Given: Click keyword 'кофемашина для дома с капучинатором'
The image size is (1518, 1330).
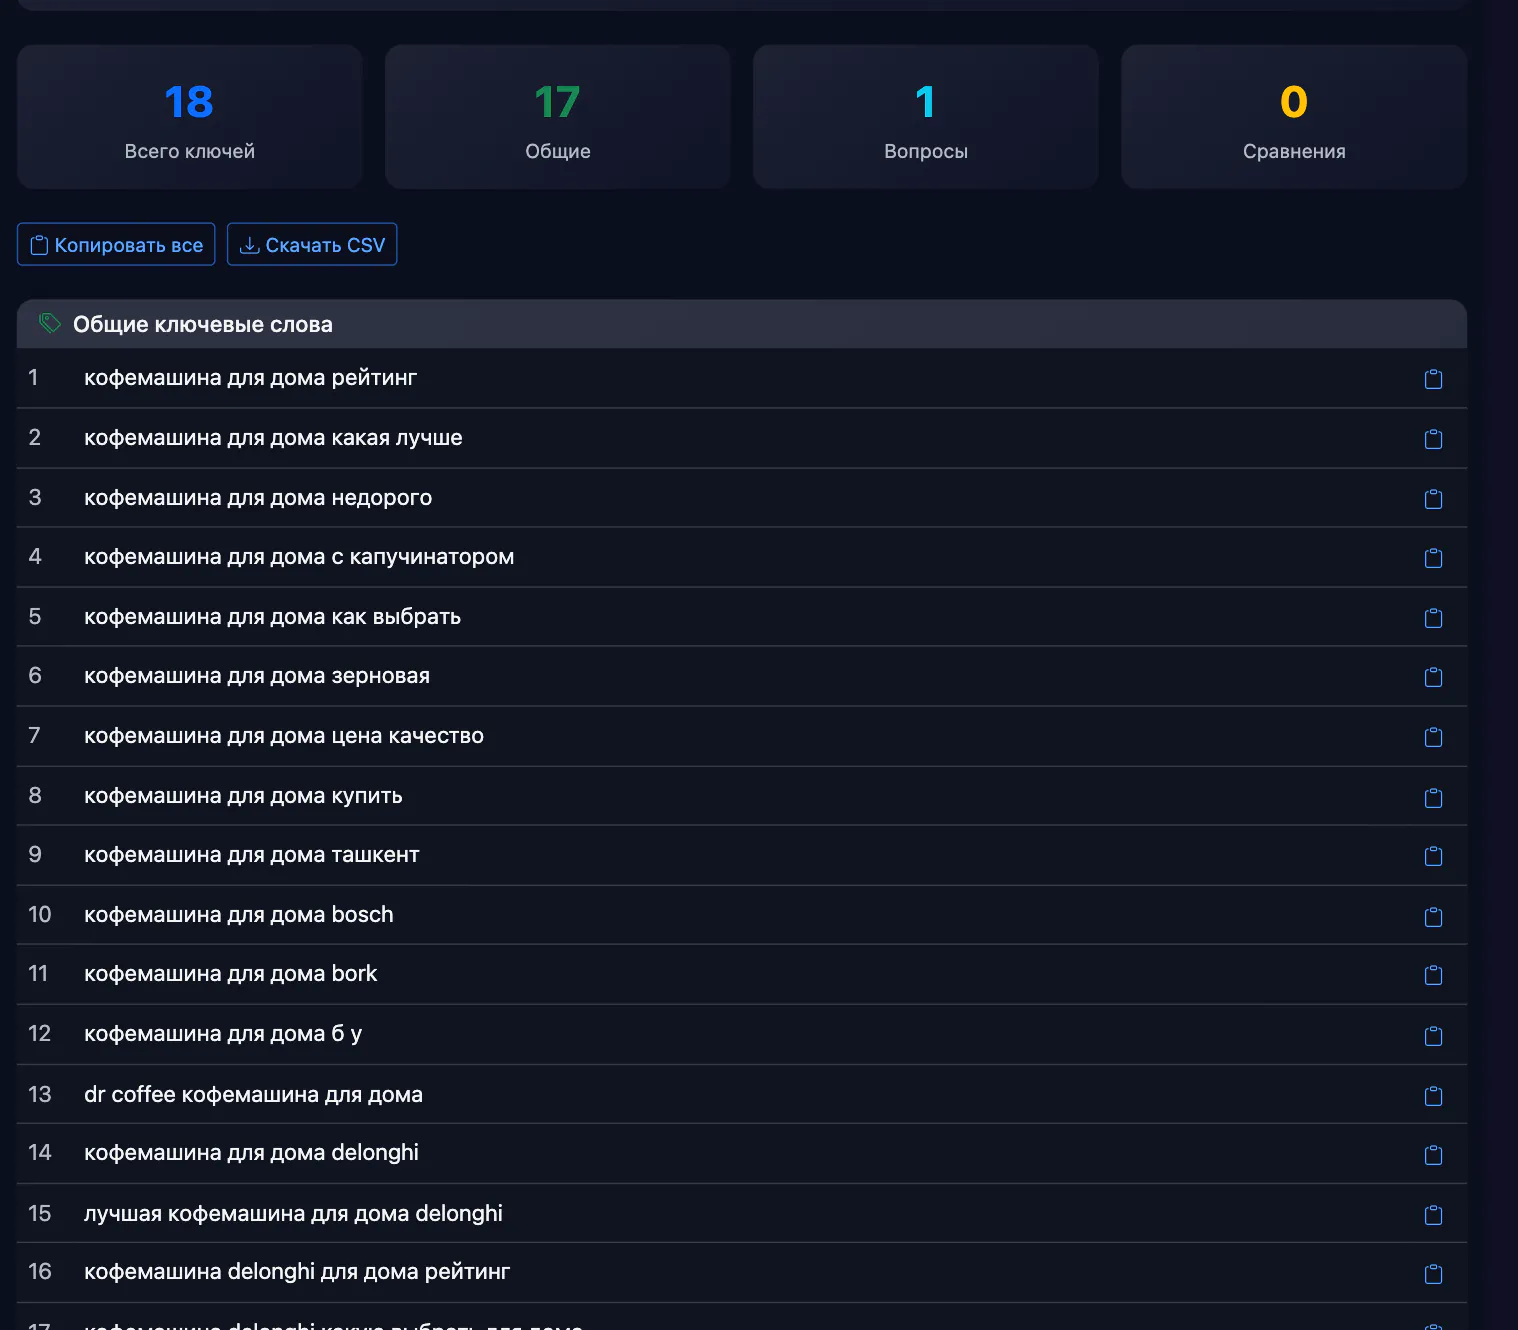Looking at the screenshot, I should [299, 557].
